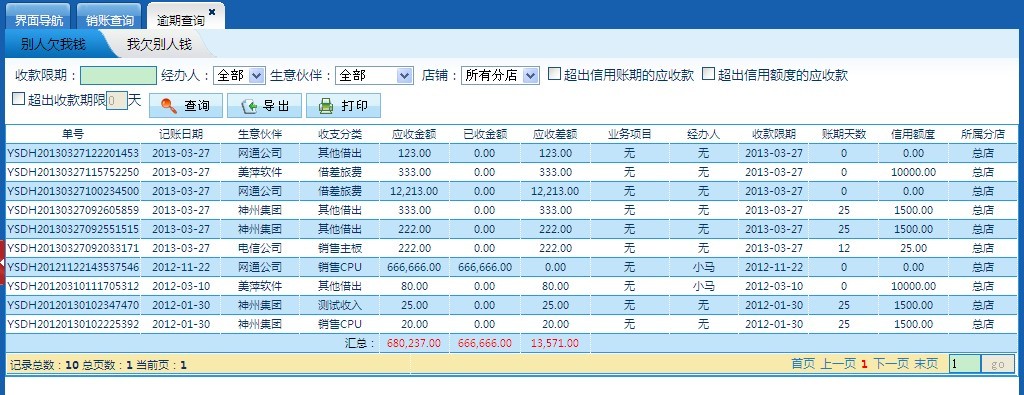The height and width of the screenshot is (395, 1024).
Task: Click the 收款限期 date input field
Action: tap(119, 76)
